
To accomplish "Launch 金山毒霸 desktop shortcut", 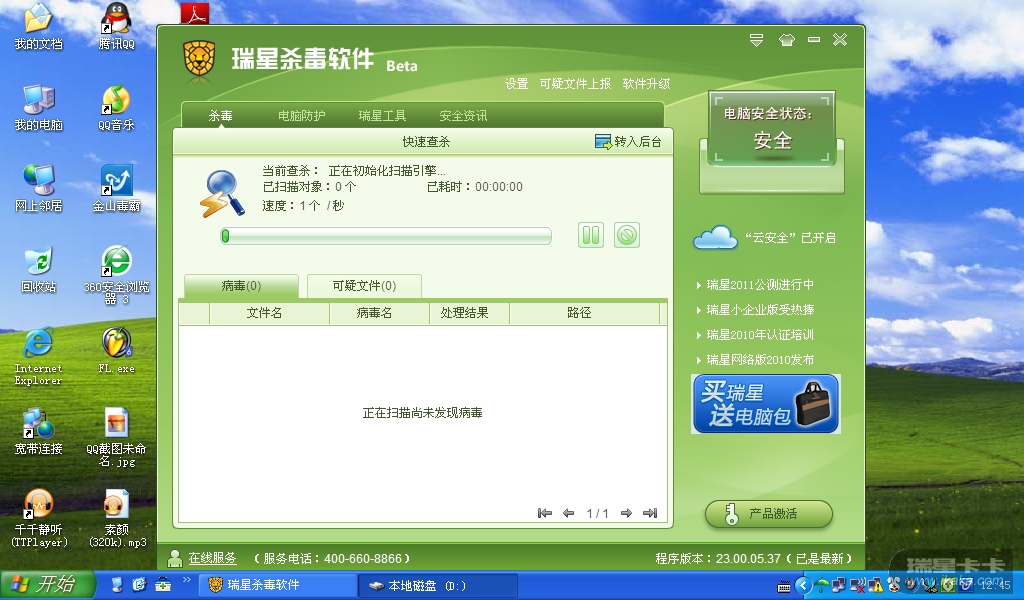I will click(116, 189).
